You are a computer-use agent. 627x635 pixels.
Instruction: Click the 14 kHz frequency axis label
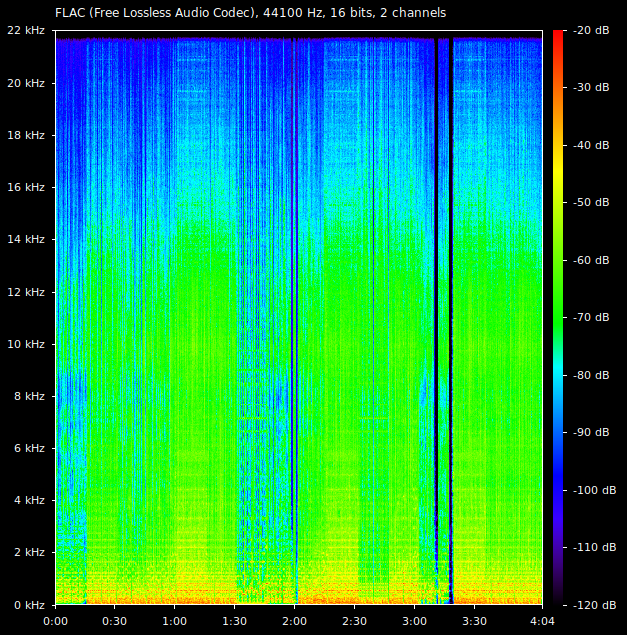[x=26, y=239]
